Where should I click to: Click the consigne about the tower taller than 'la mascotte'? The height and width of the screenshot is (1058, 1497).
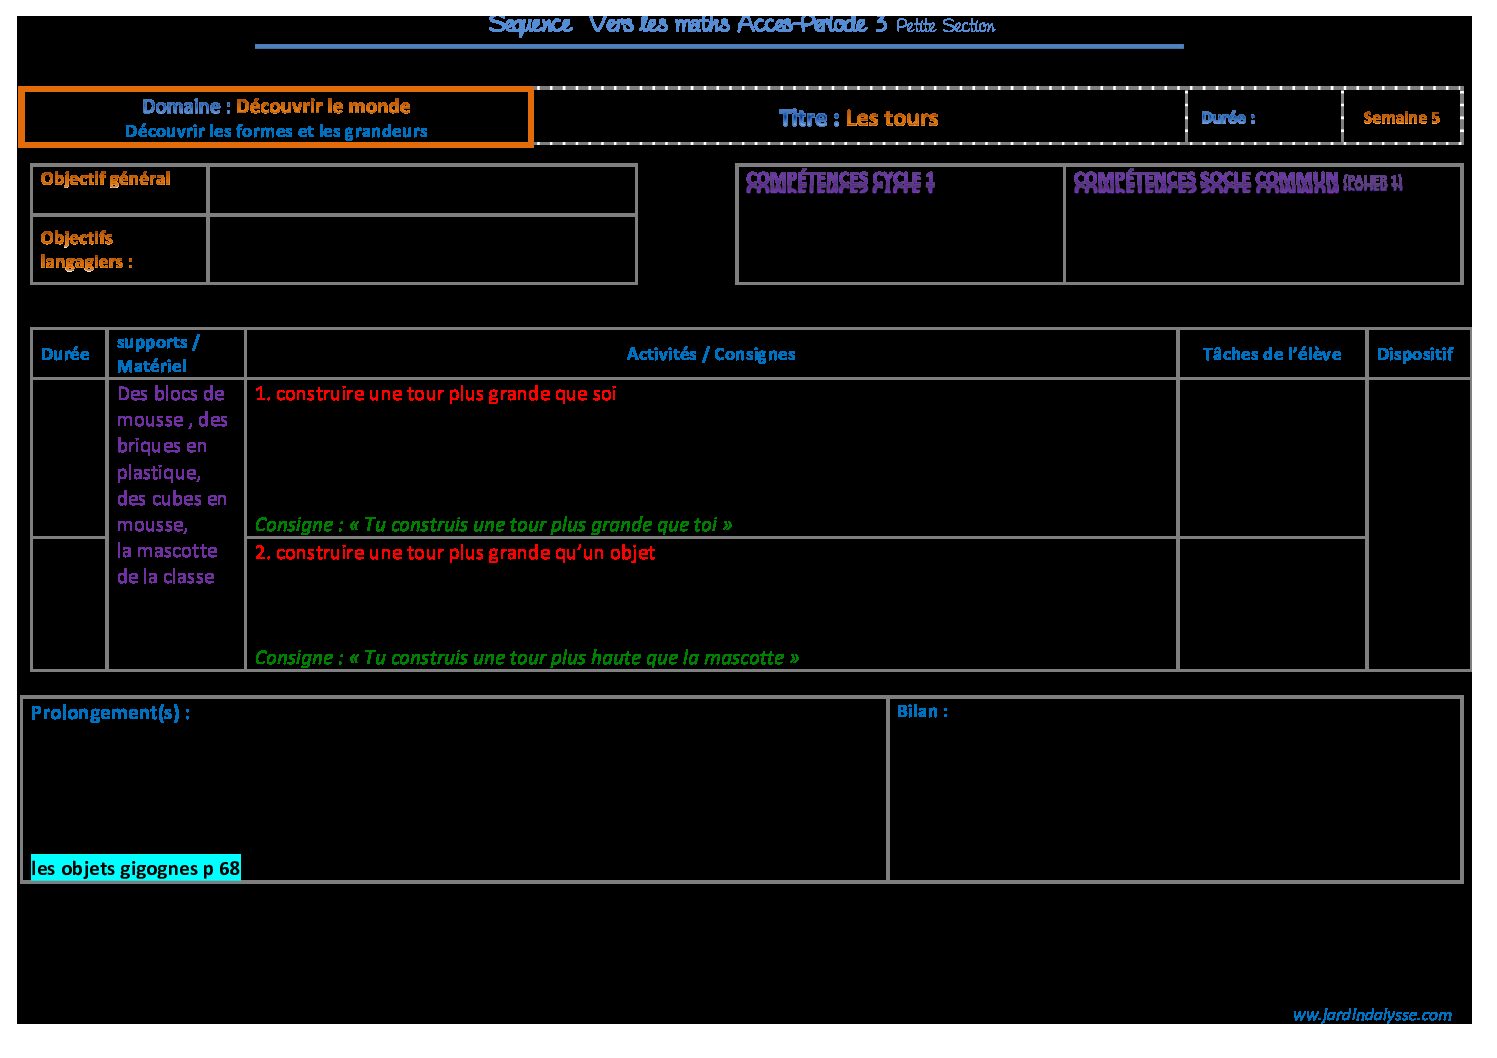pyautogui.click(x=527, y=657)
